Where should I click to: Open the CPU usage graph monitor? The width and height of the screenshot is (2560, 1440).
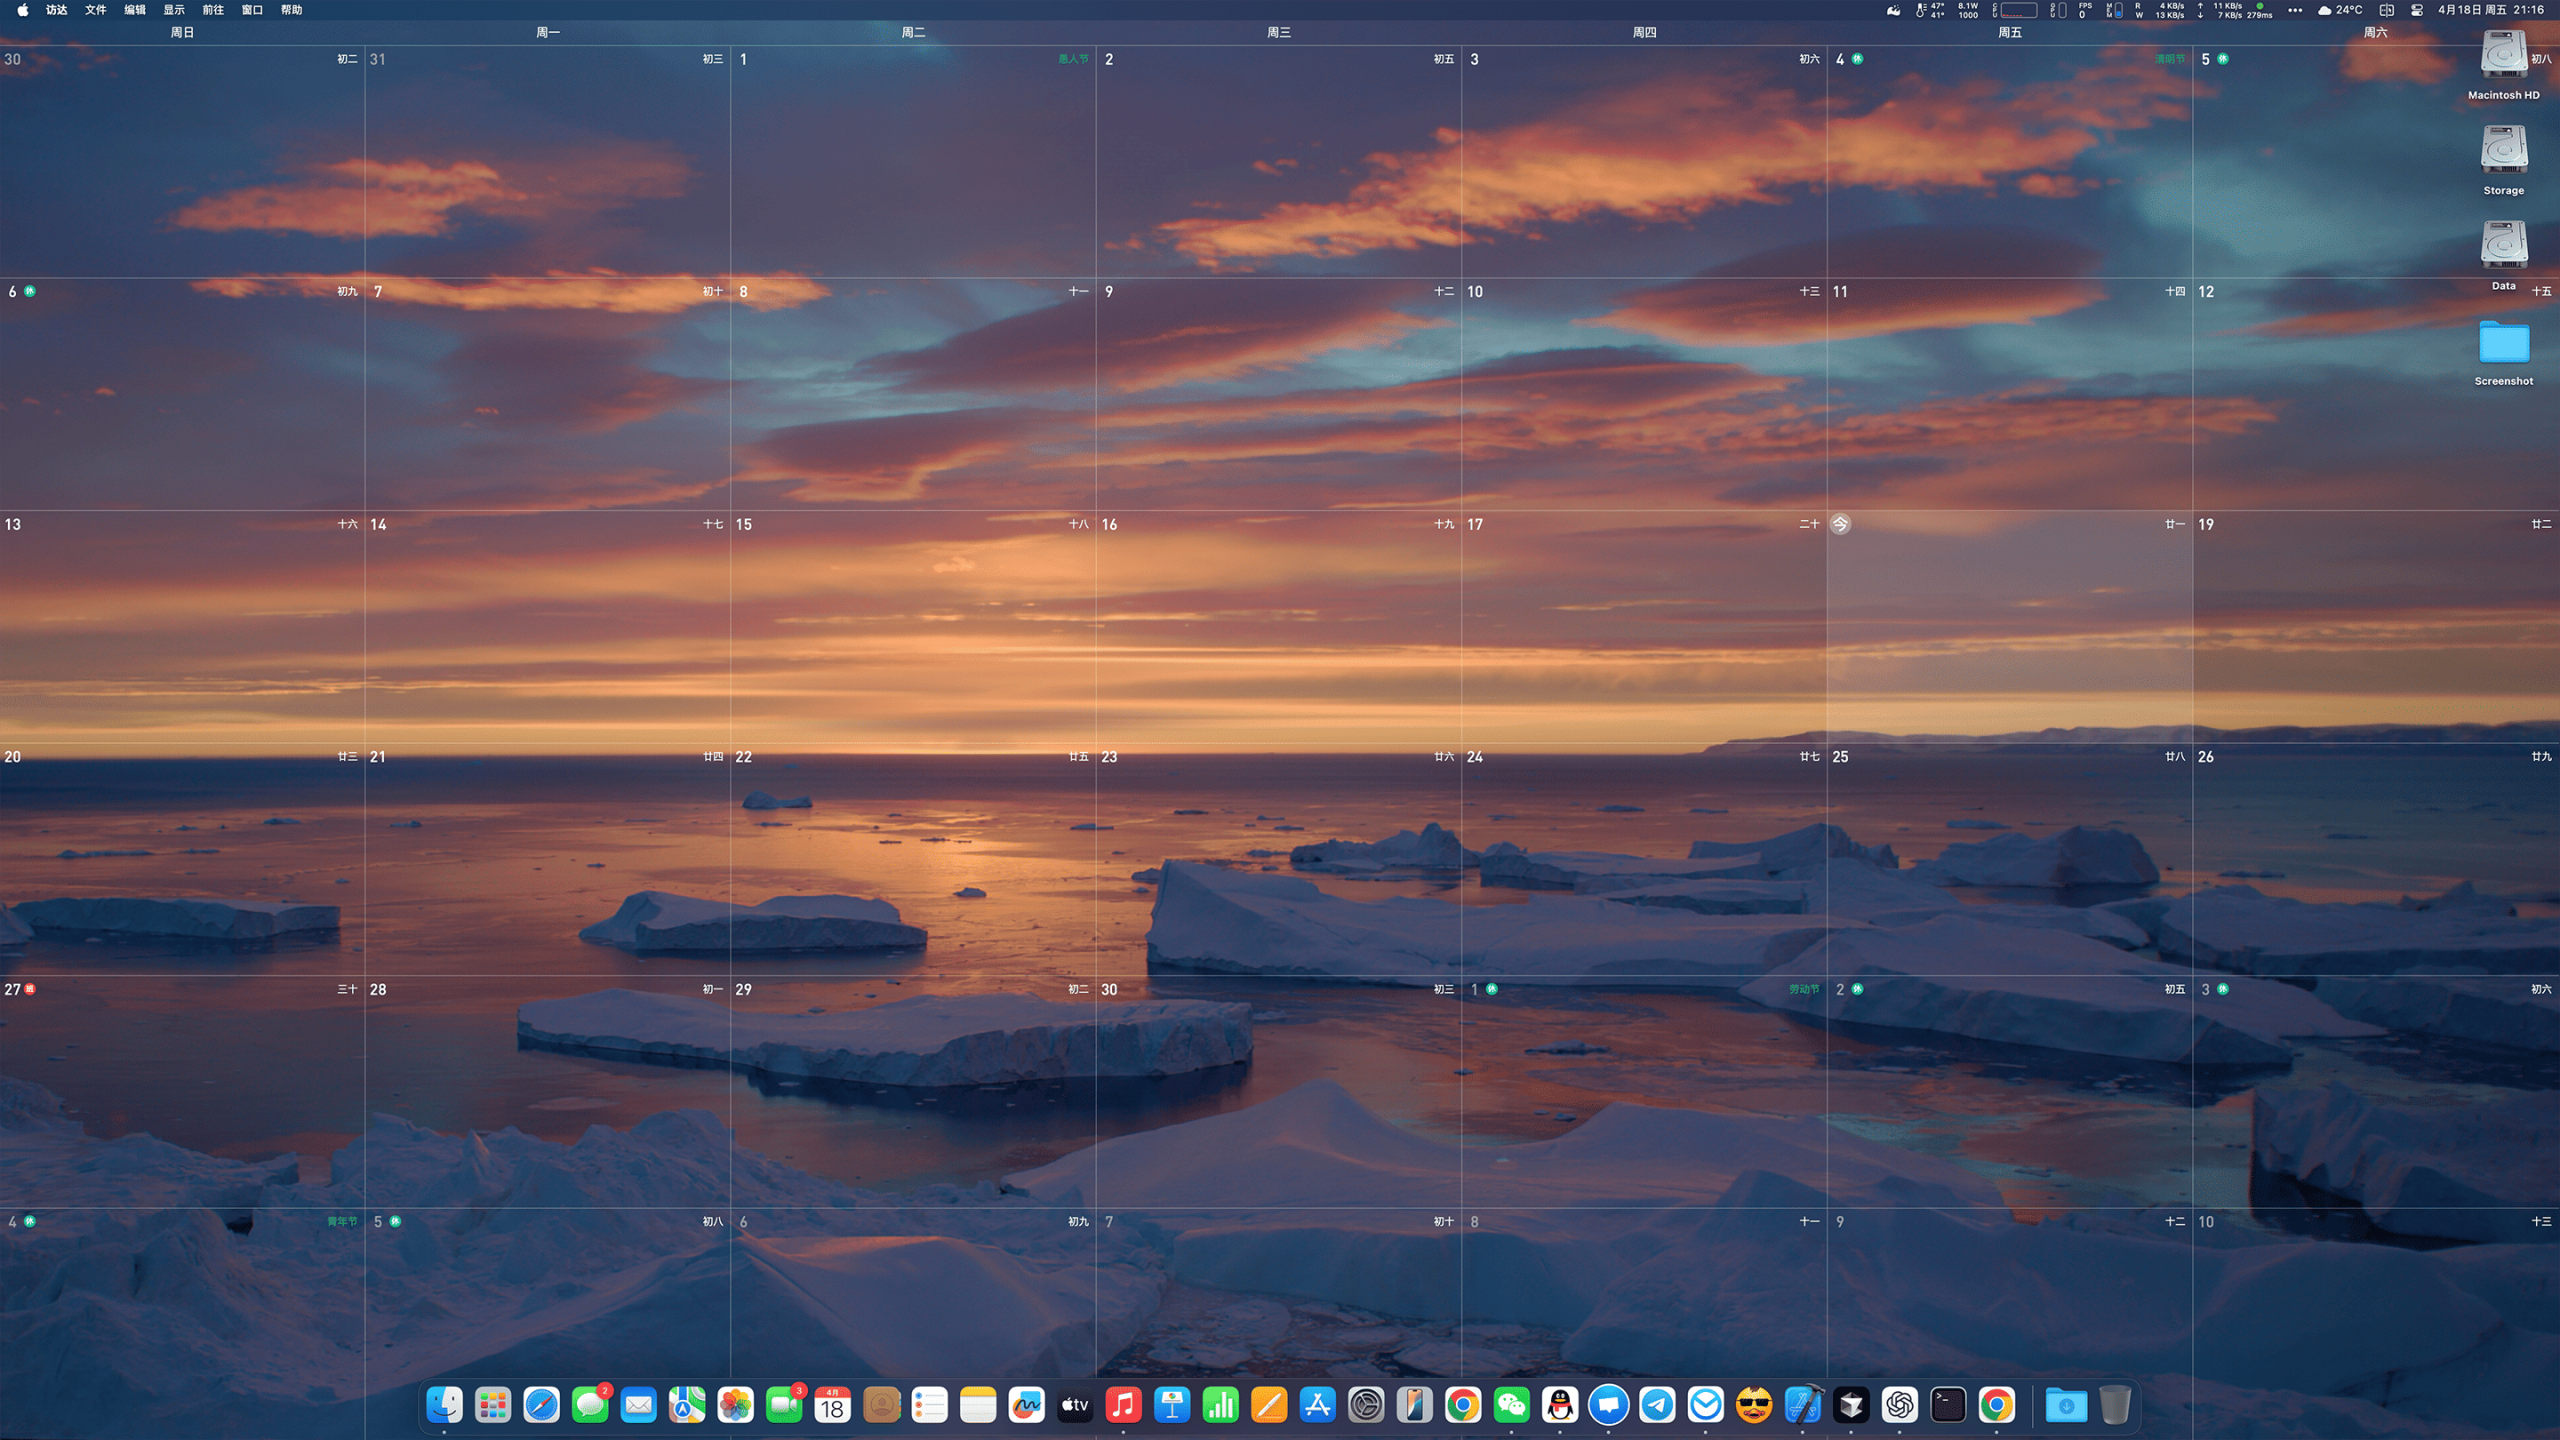pos(2018,10)
